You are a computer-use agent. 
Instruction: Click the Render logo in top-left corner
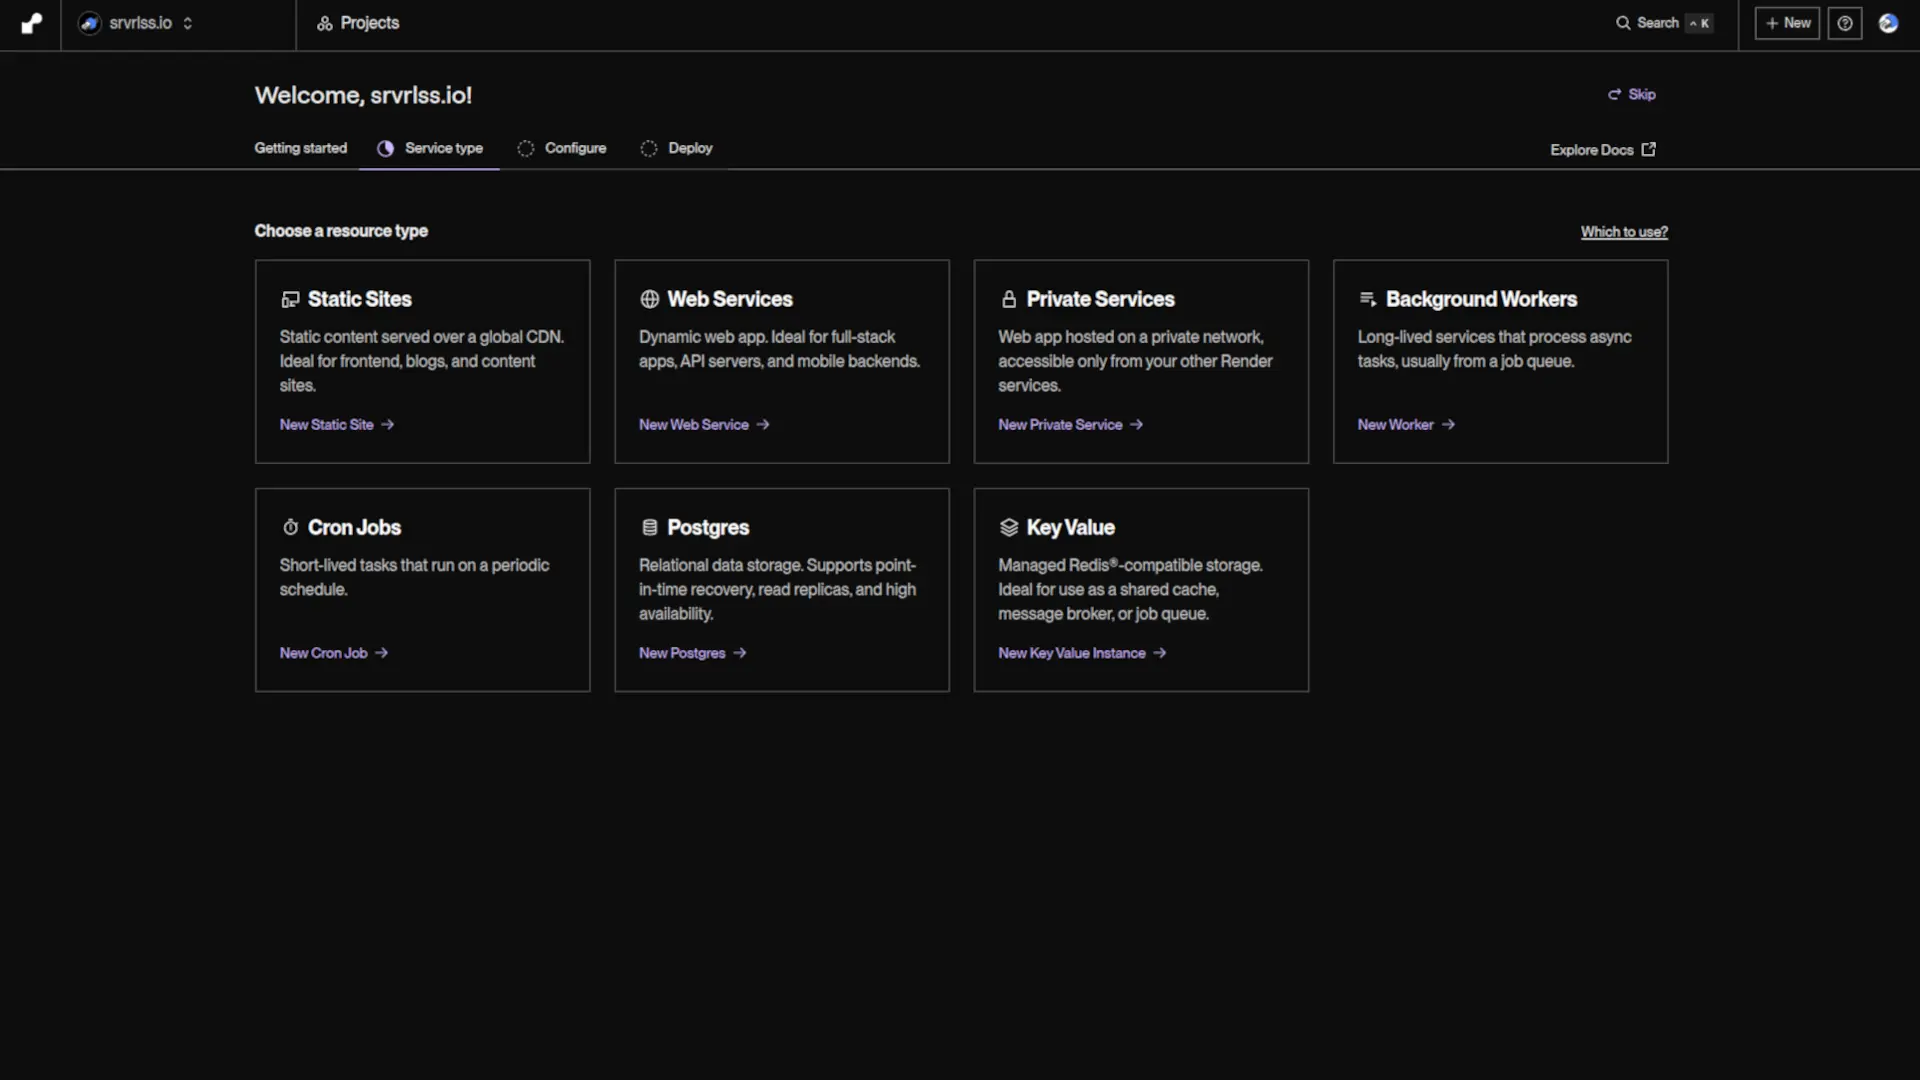point(32,23)
